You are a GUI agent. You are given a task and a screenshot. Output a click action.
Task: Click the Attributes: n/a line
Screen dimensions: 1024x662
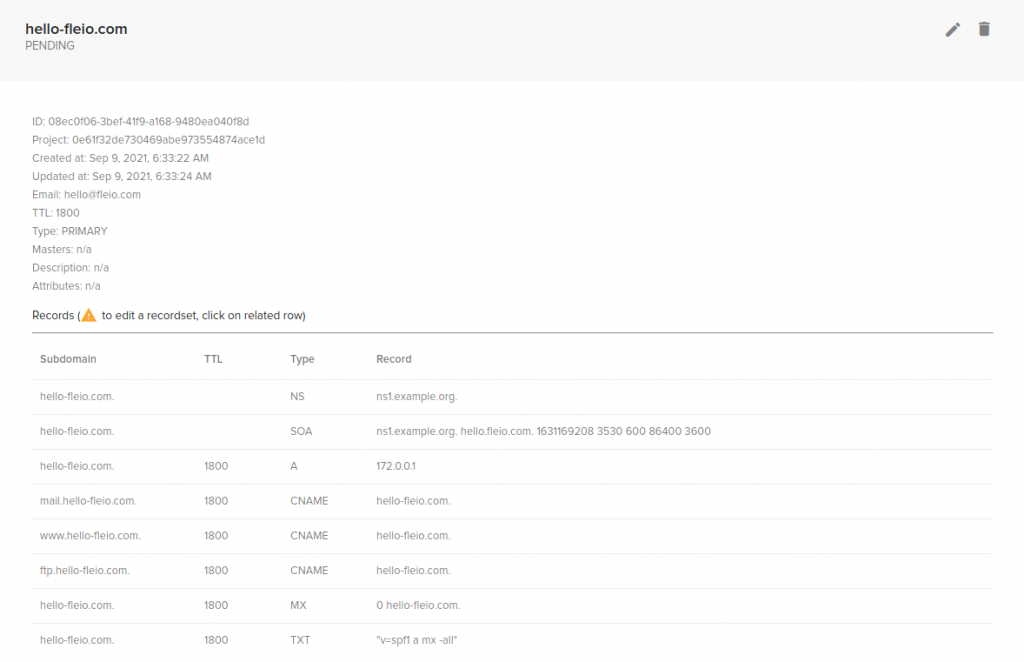point(66,286)
